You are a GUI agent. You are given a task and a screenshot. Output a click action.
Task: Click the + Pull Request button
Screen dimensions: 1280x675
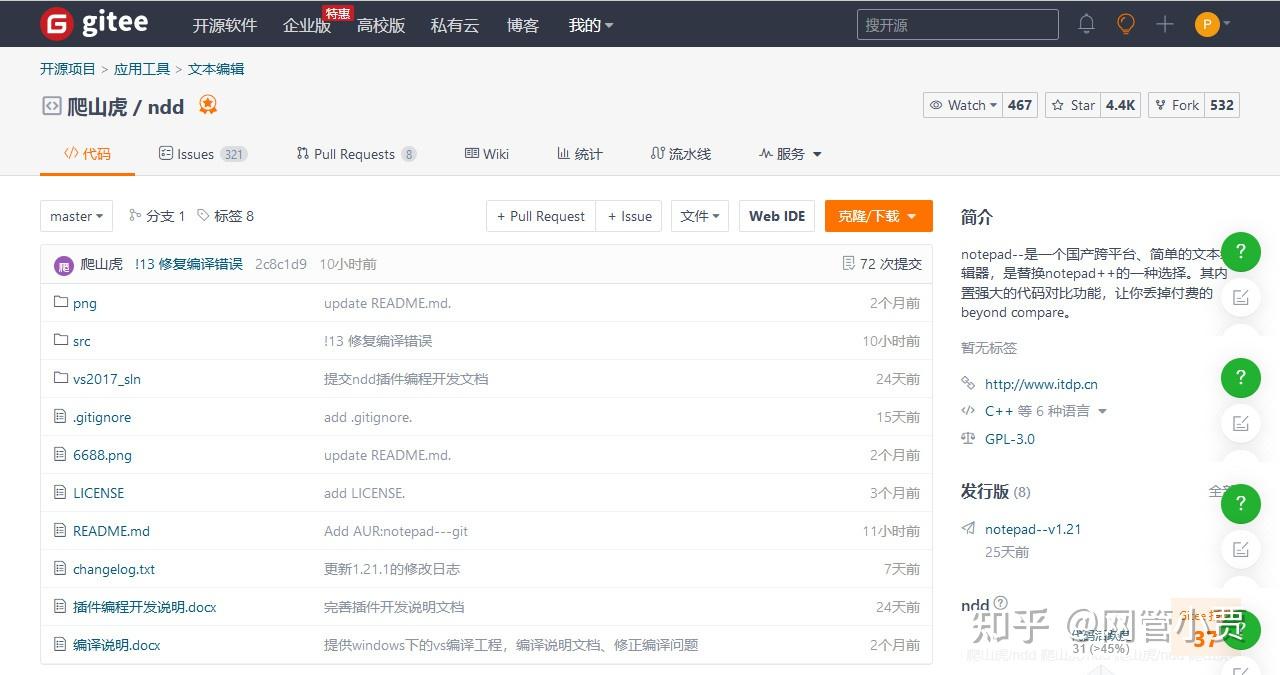point(541,216)
